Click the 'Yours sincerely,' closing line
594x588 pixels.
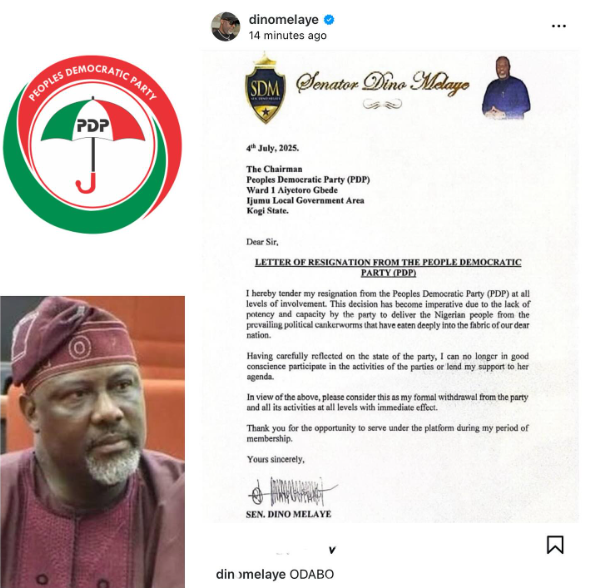pyautogui.click(x=275, y=459)
